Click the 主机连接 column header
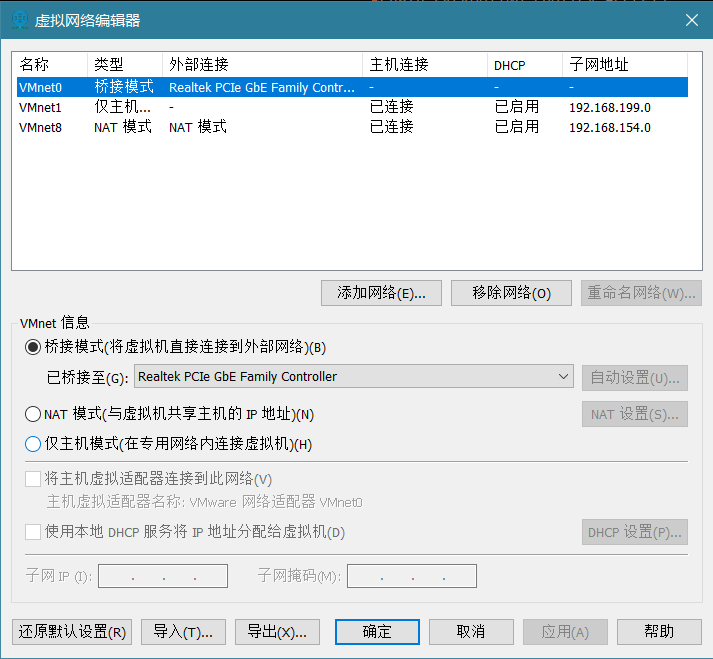Image resolution: width=713 pixels, height=659 pixels. pyautogui.click(x=425, y=65)
